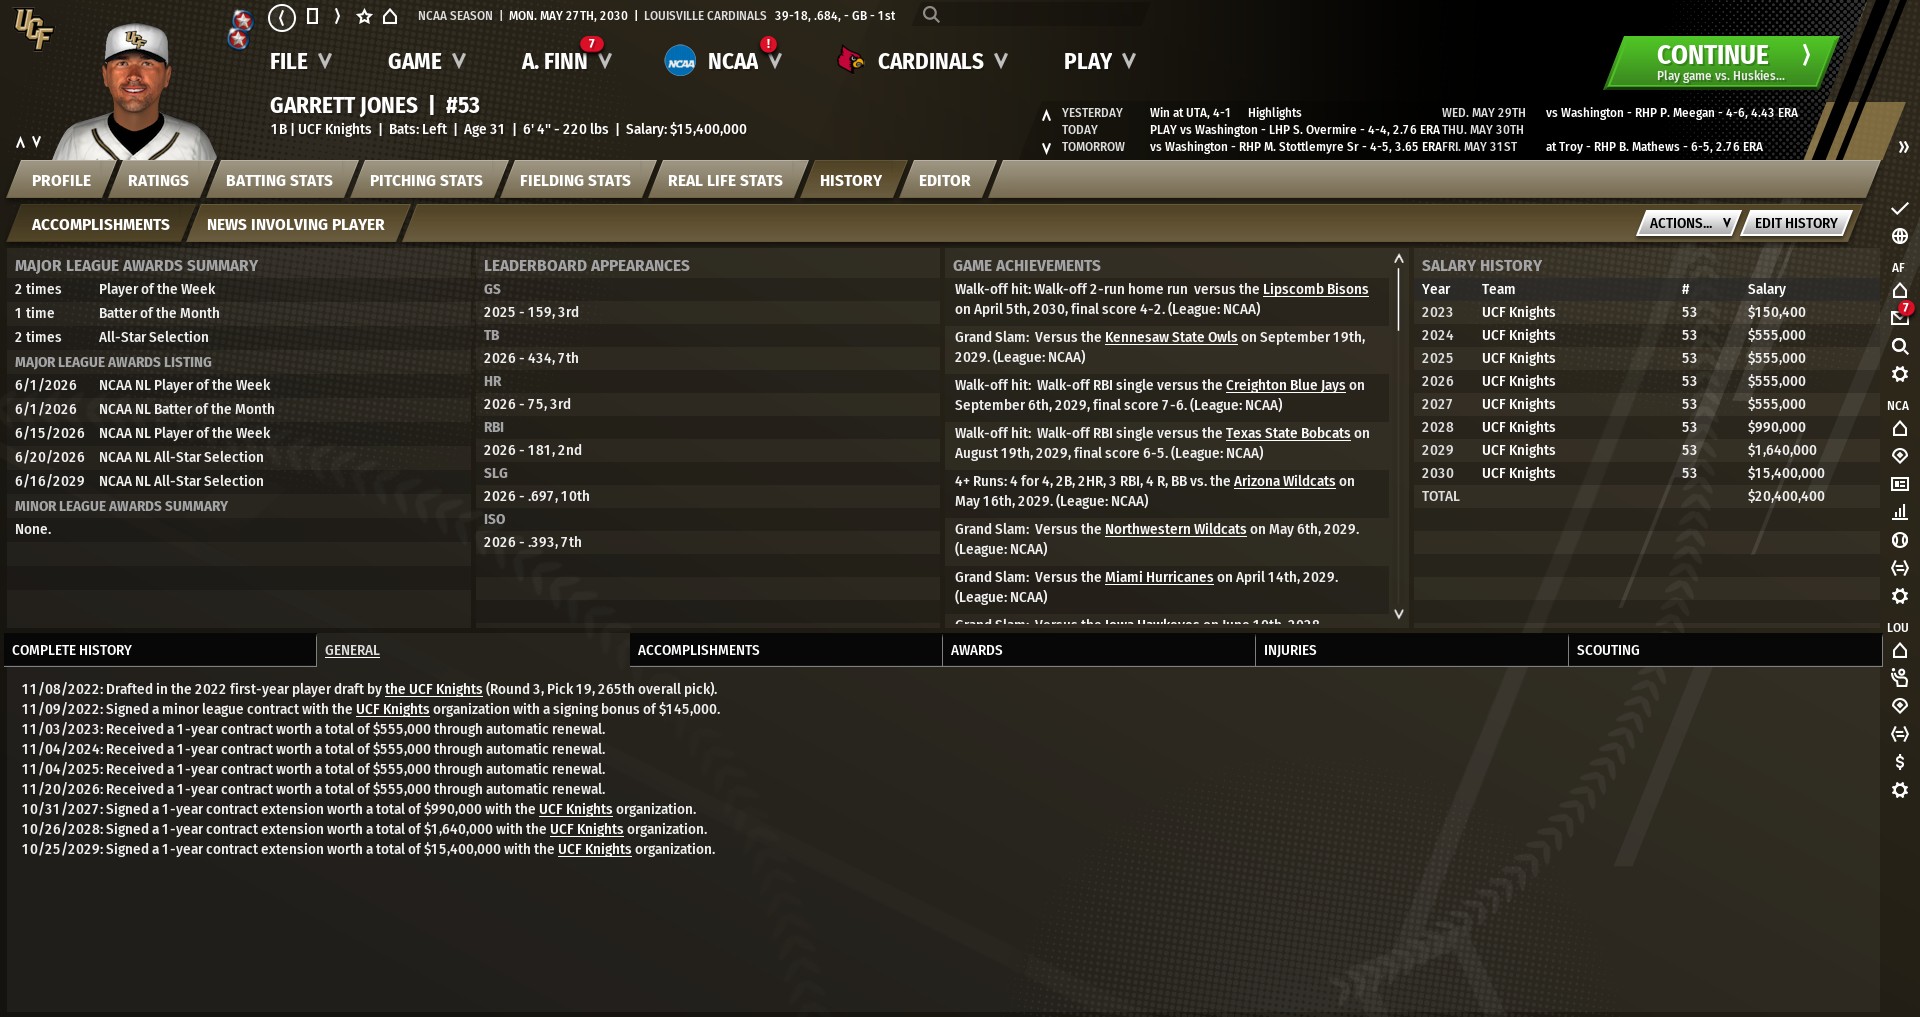Open the globe icon in right sidebar
The image size is (1920, 1017).
point(1900,236)
